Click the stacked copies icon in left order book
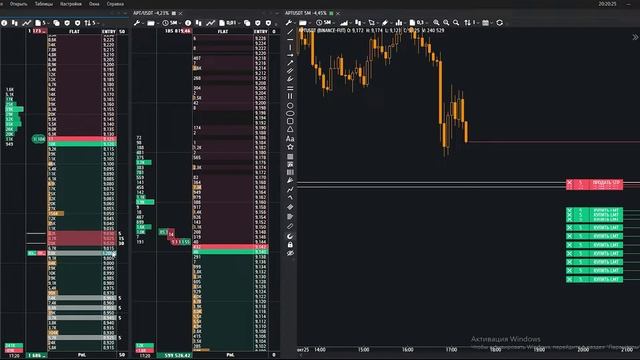The width and height of the screenshot is (640, 360). [x=56, y=23]
